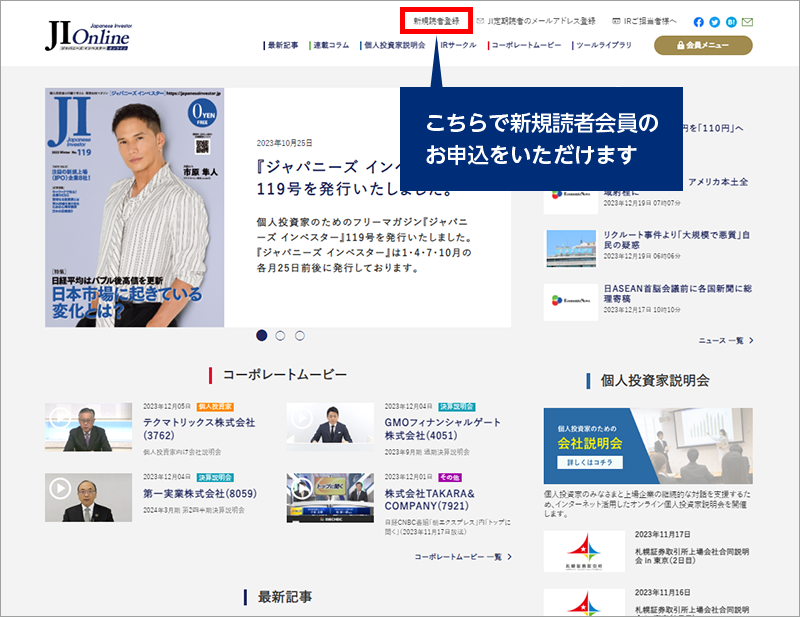Screen dimensions: 800x617
Task: Open the 第一実業株式会社(8059) title
Action: 200,493
